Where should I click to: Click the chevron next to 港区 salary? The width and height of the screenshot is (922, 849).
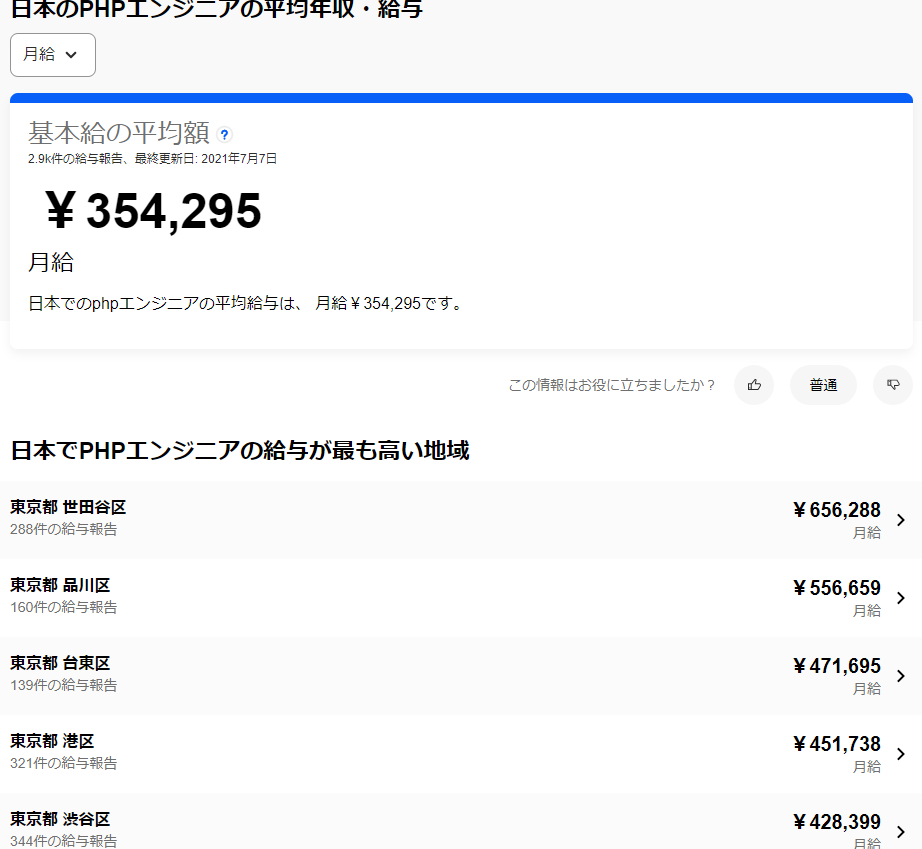tap(900, 754)
